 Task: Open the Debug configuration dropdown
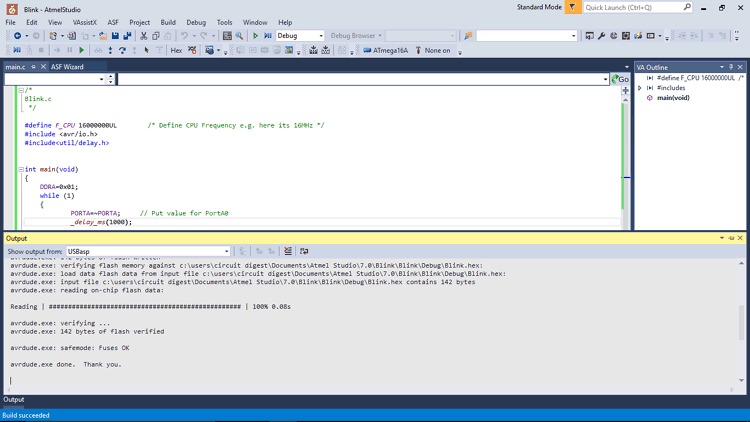click(x=321, y=36)
